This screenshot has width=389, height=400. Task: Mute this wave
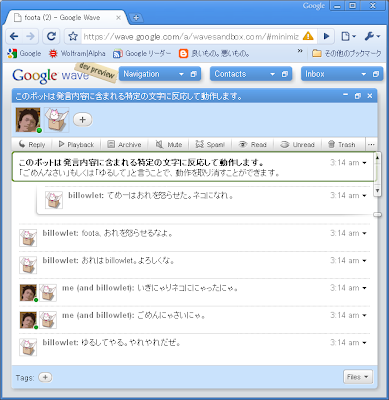(x=169, y=144)
